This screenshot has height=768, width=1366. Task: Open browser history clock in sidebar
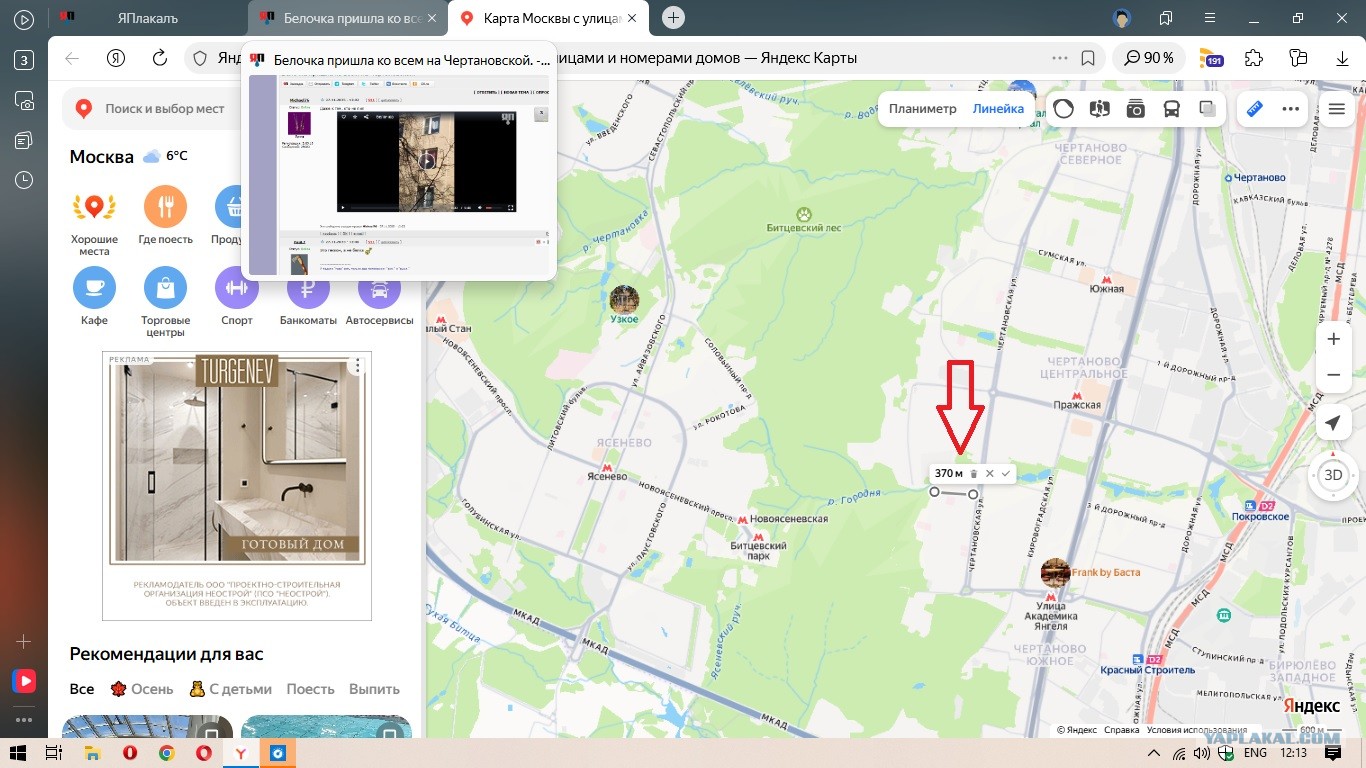[24, 180]
